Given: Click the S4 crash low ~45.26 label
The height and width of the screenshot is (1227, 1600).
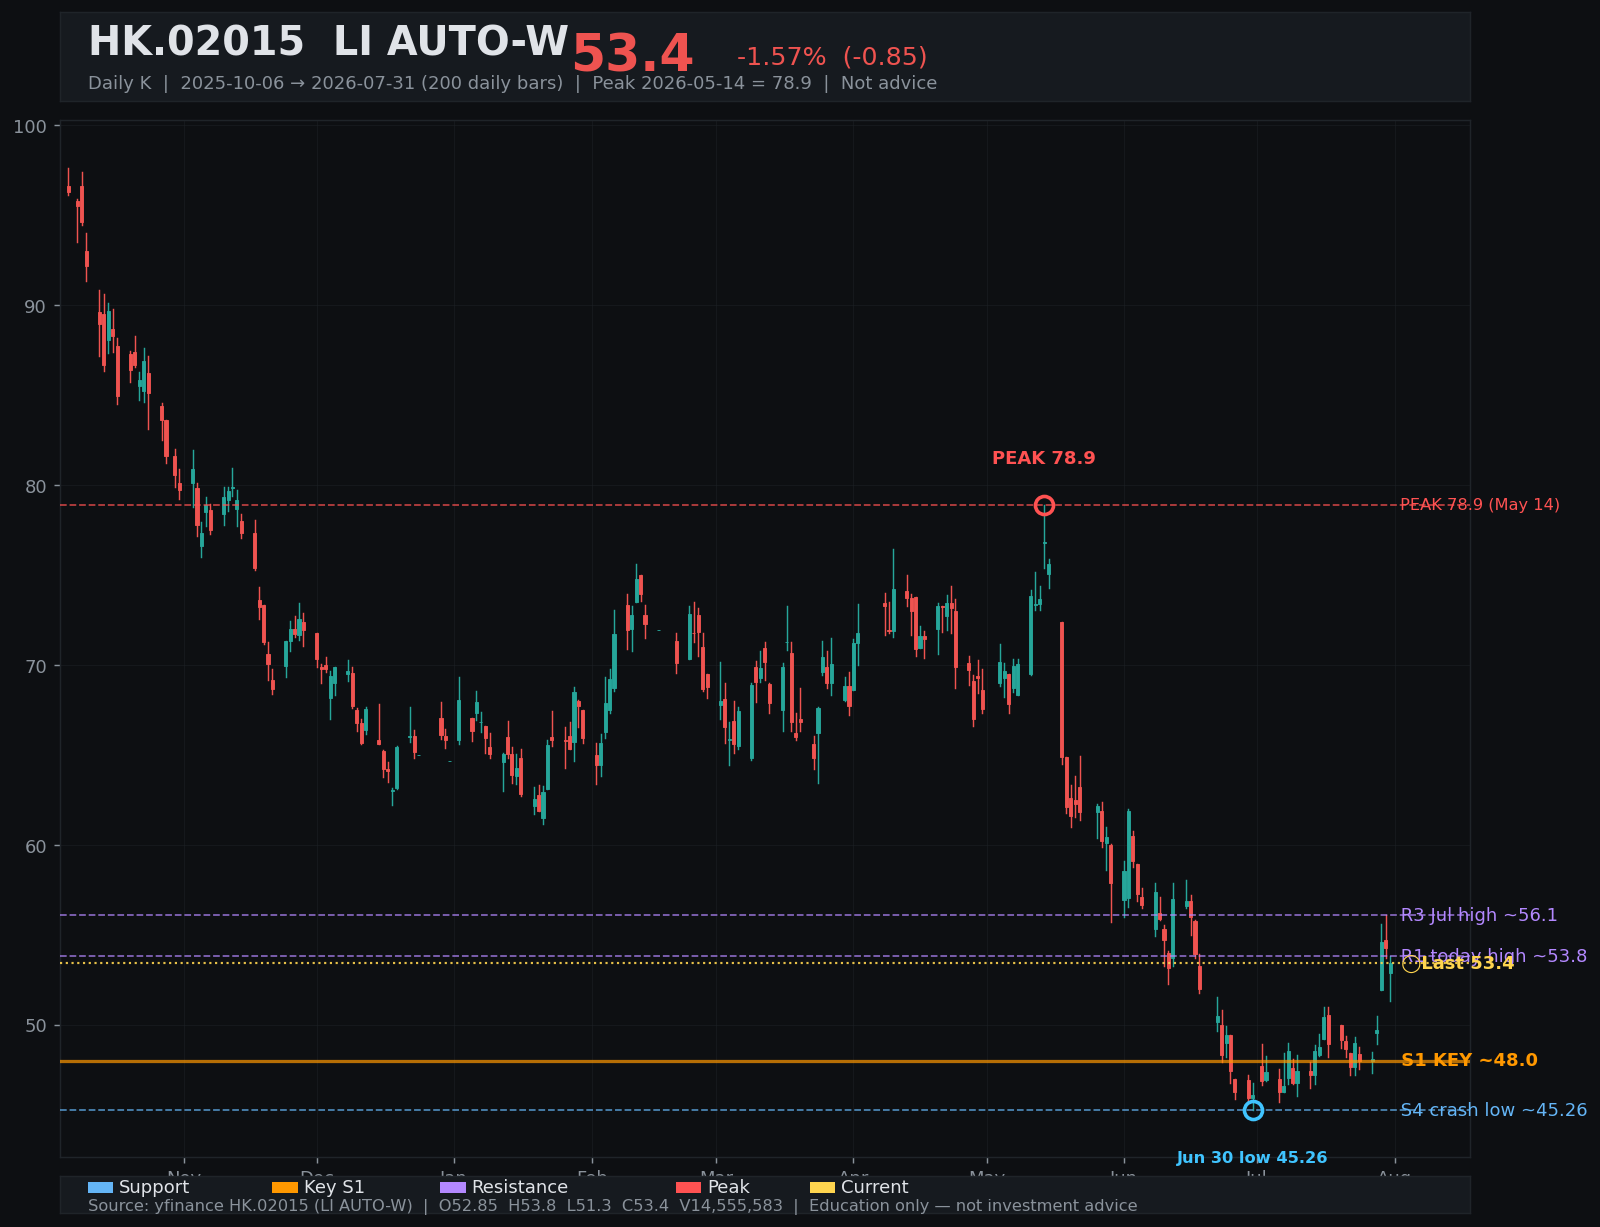Looking at the screenshot, I should tap(1494, 1110).
